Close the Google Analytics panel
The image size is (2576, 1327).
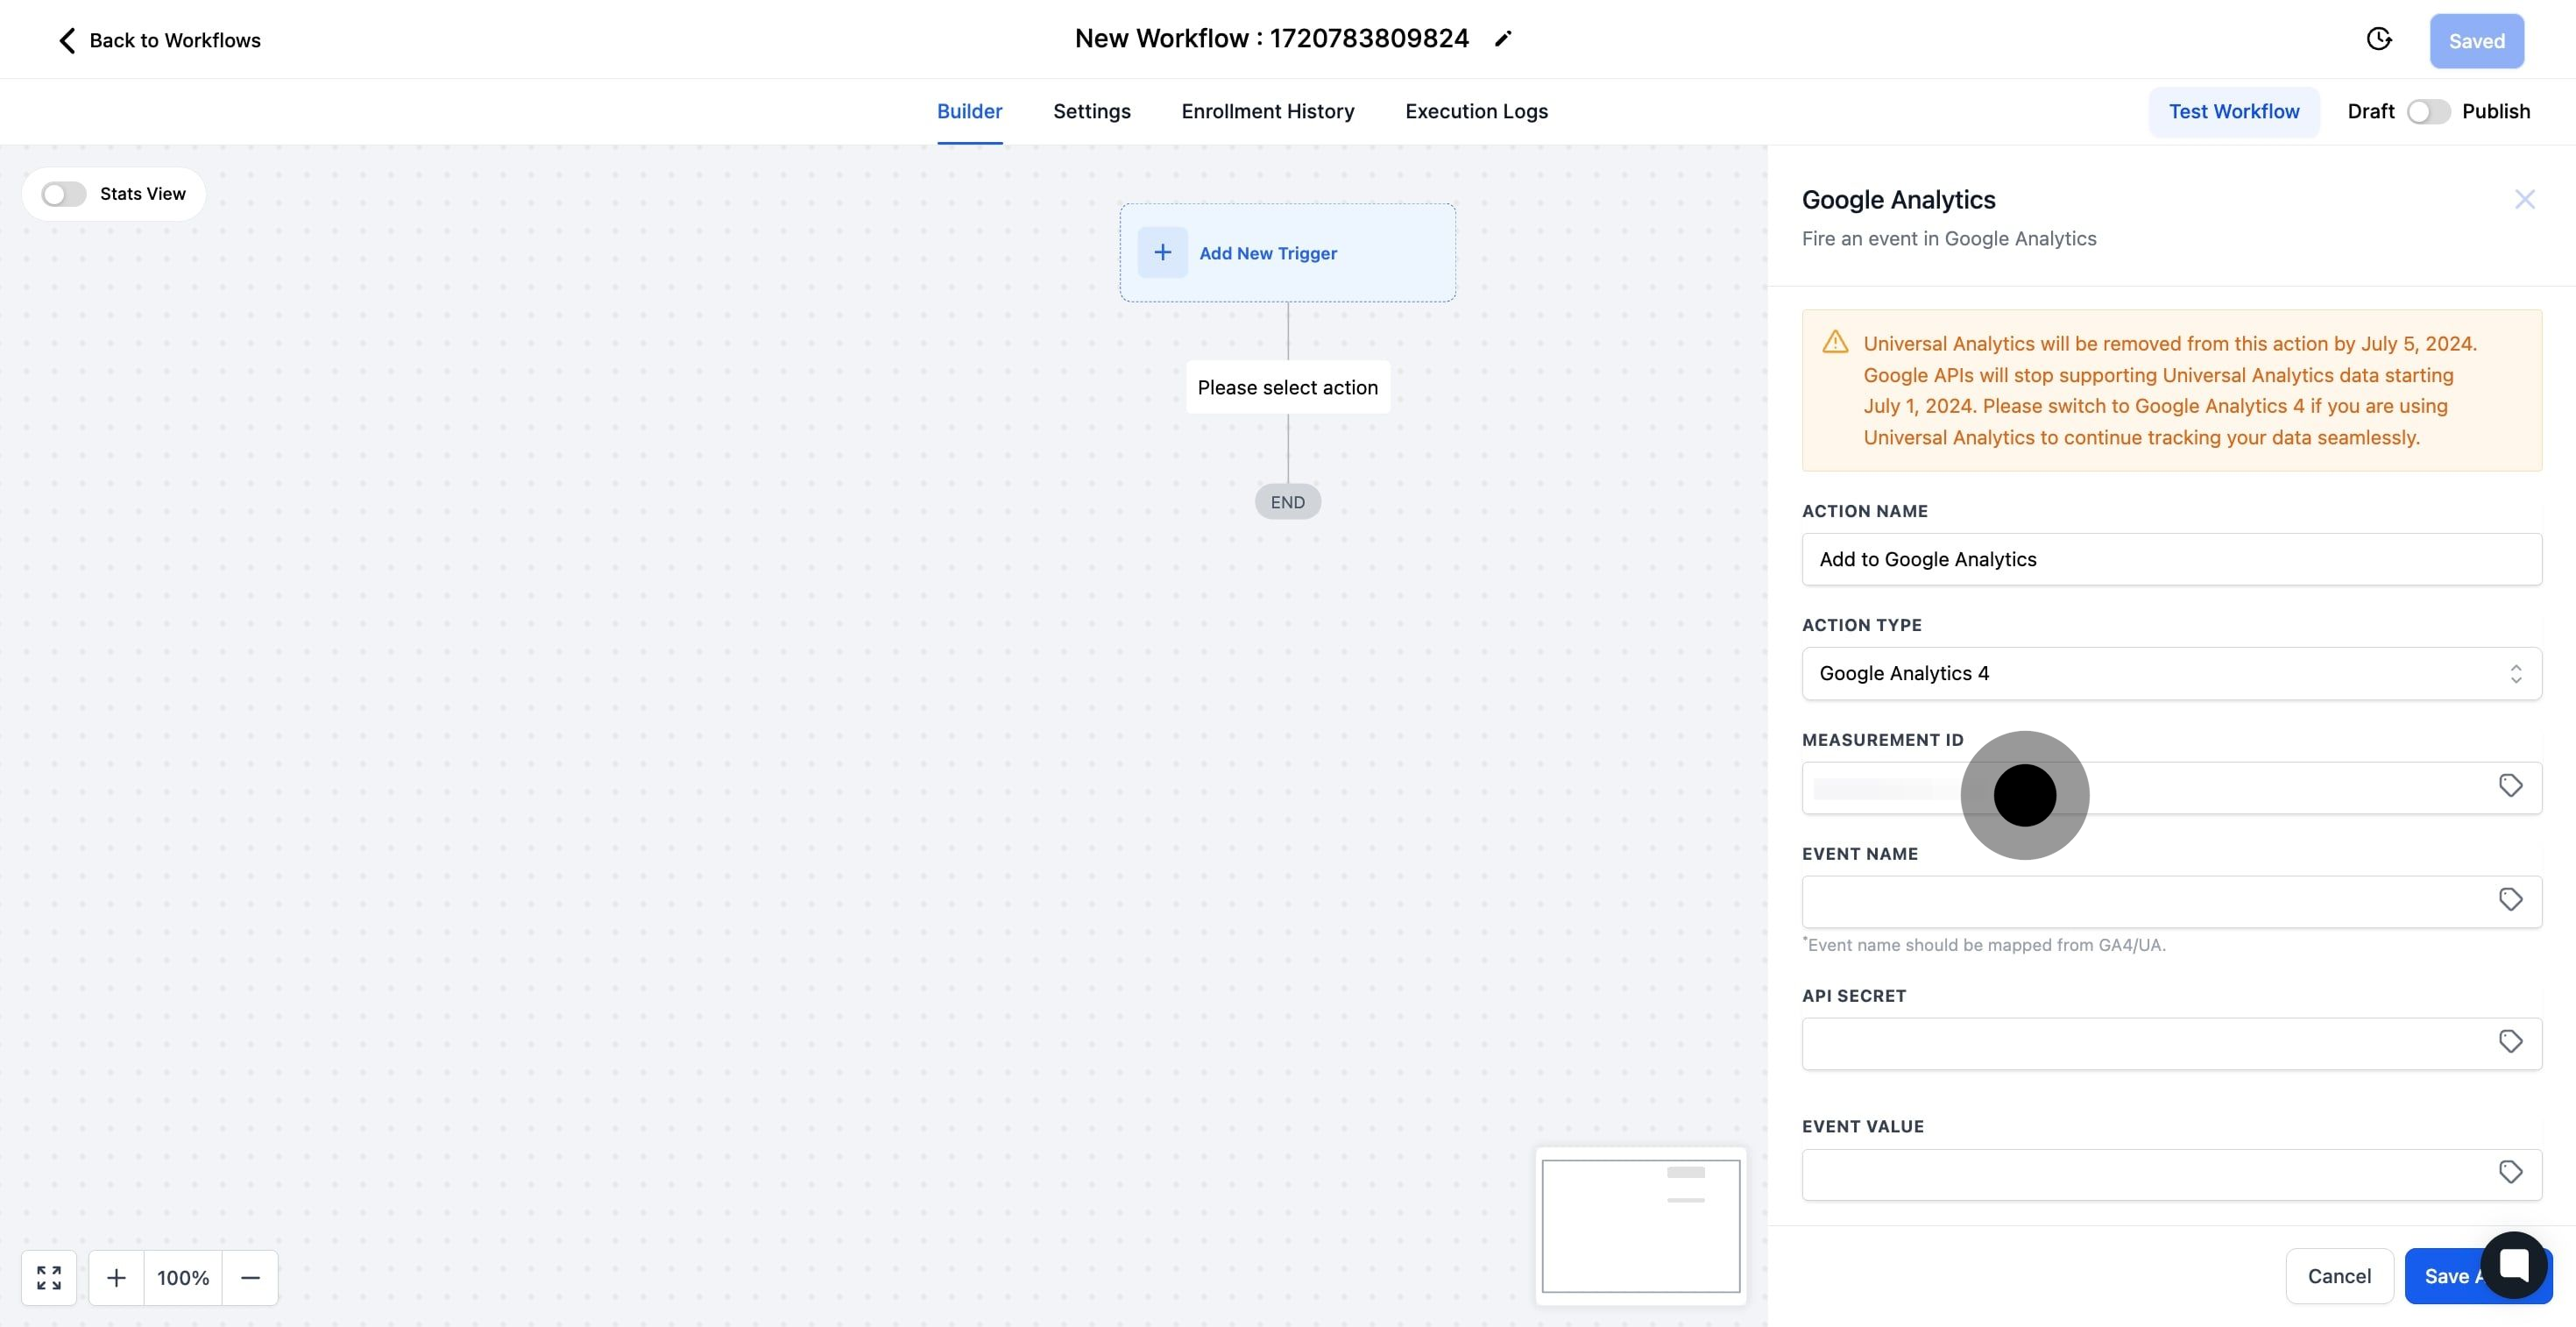(x=2525, y=199)
